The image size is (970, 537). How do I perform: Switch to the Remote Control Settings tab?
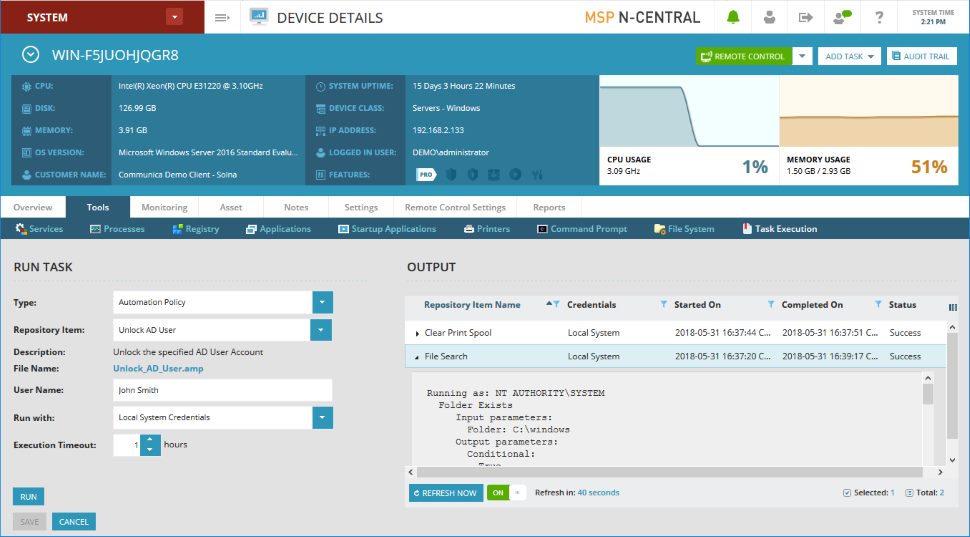pyautogui.click(x=455, y=207)
